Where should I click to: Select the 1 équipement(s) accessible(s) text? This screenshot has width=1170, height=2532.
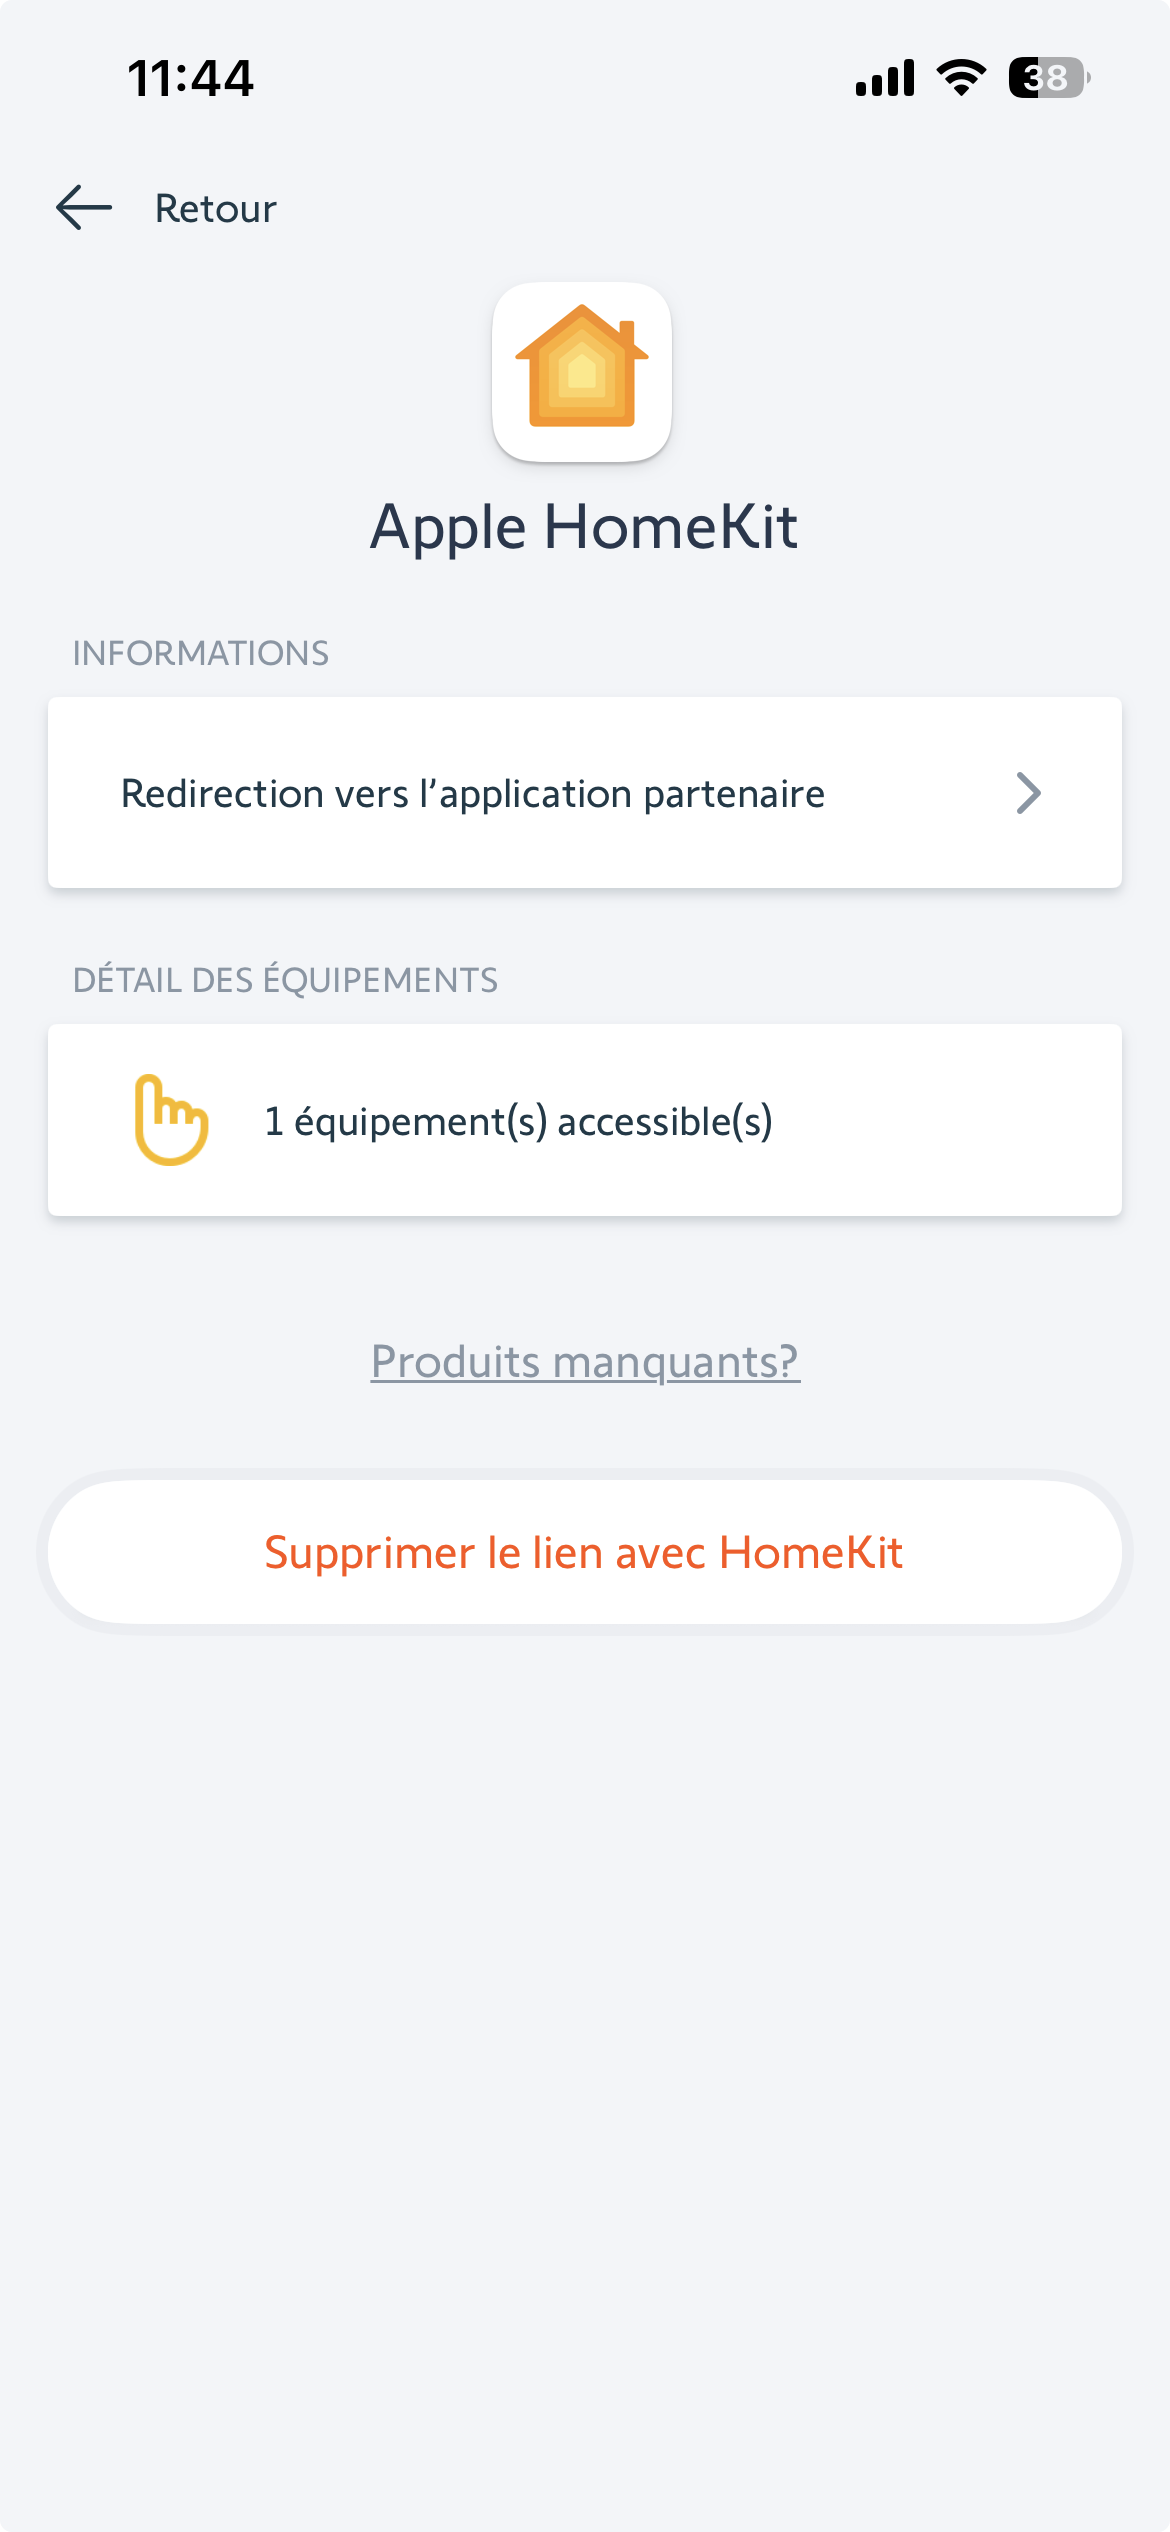(x=518, y=1121)
